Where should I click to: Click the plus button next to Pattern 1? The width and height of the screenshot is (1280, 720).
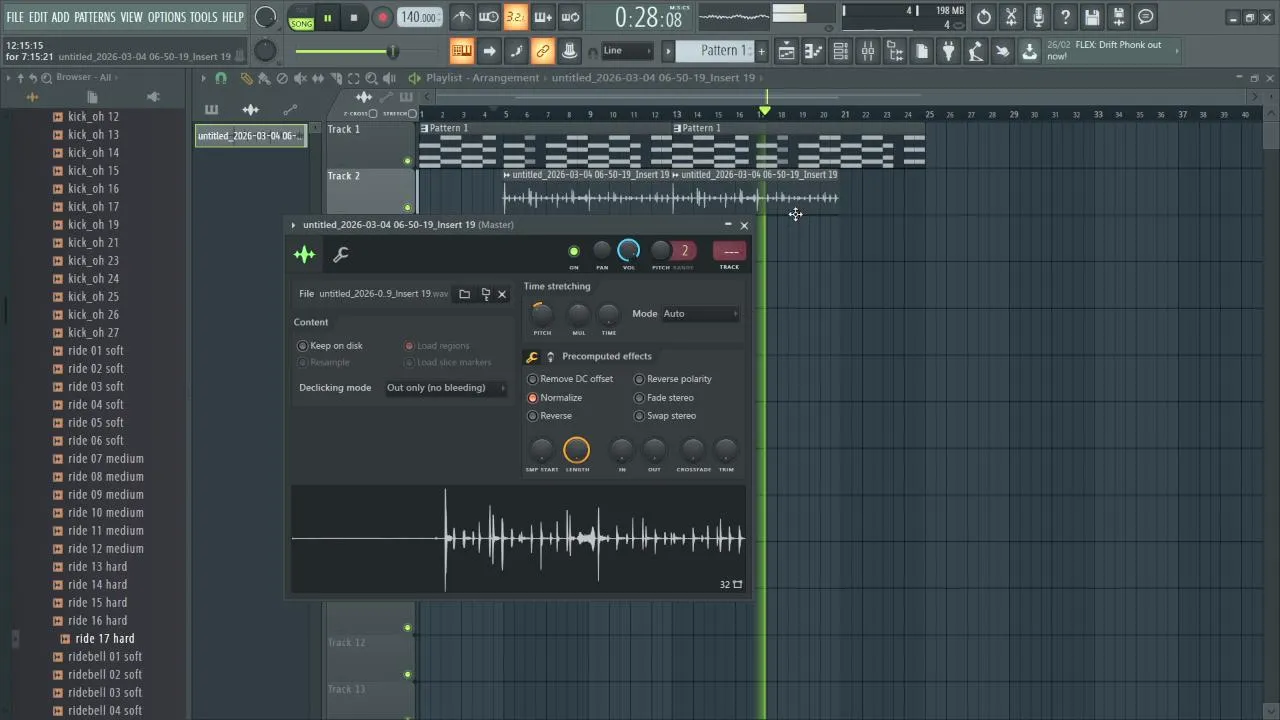[761, 51]
